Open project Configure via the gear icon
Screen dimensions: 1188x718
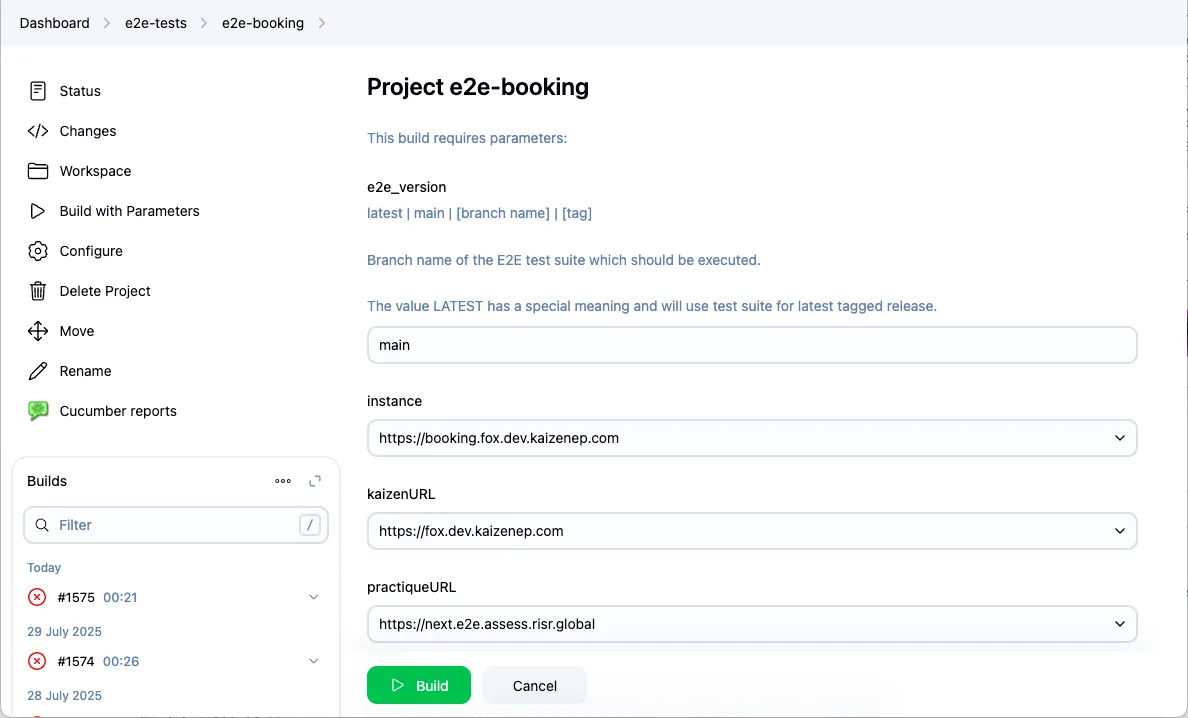pyautogui.click(x=37, y=251)
